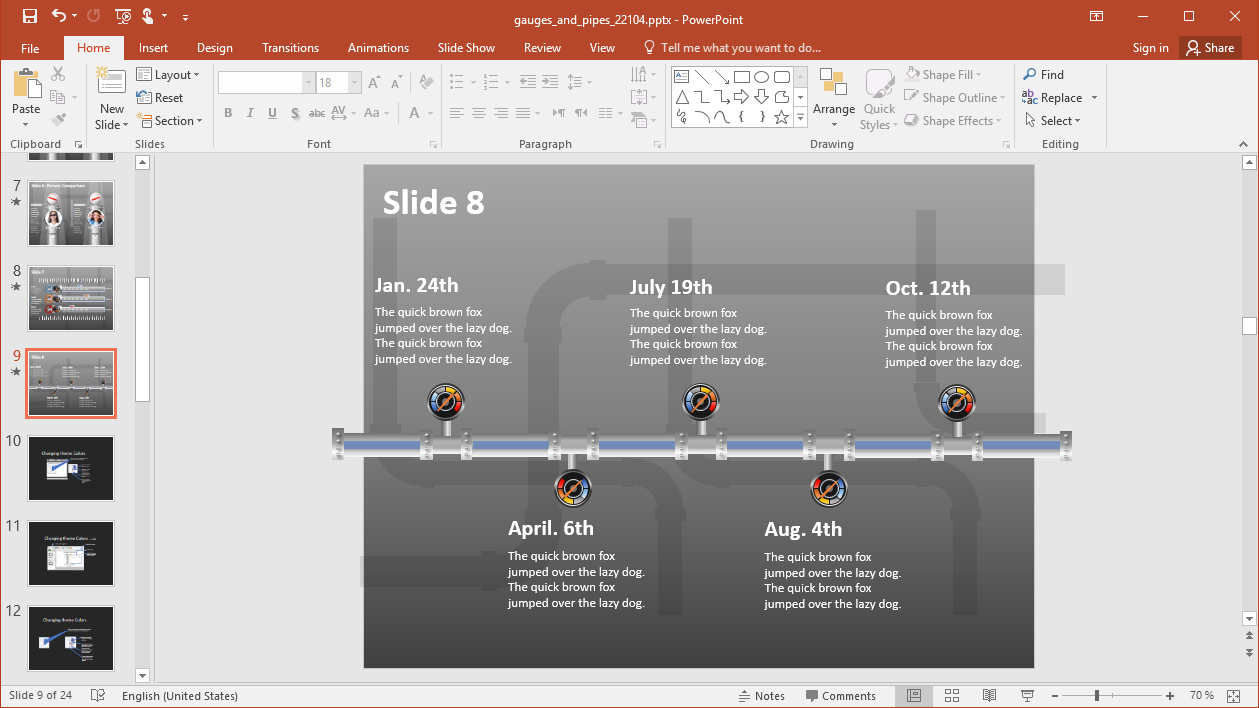Screen dimensions: 1259x708
Task: Open the Design tab
Action: 214,48
